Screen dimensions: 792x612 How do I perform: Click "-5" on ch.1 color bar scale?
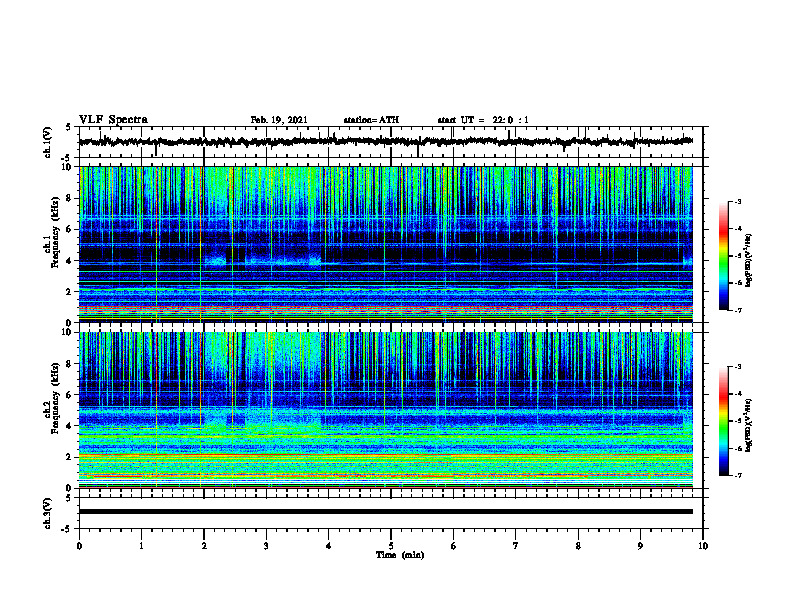(738, 256)
